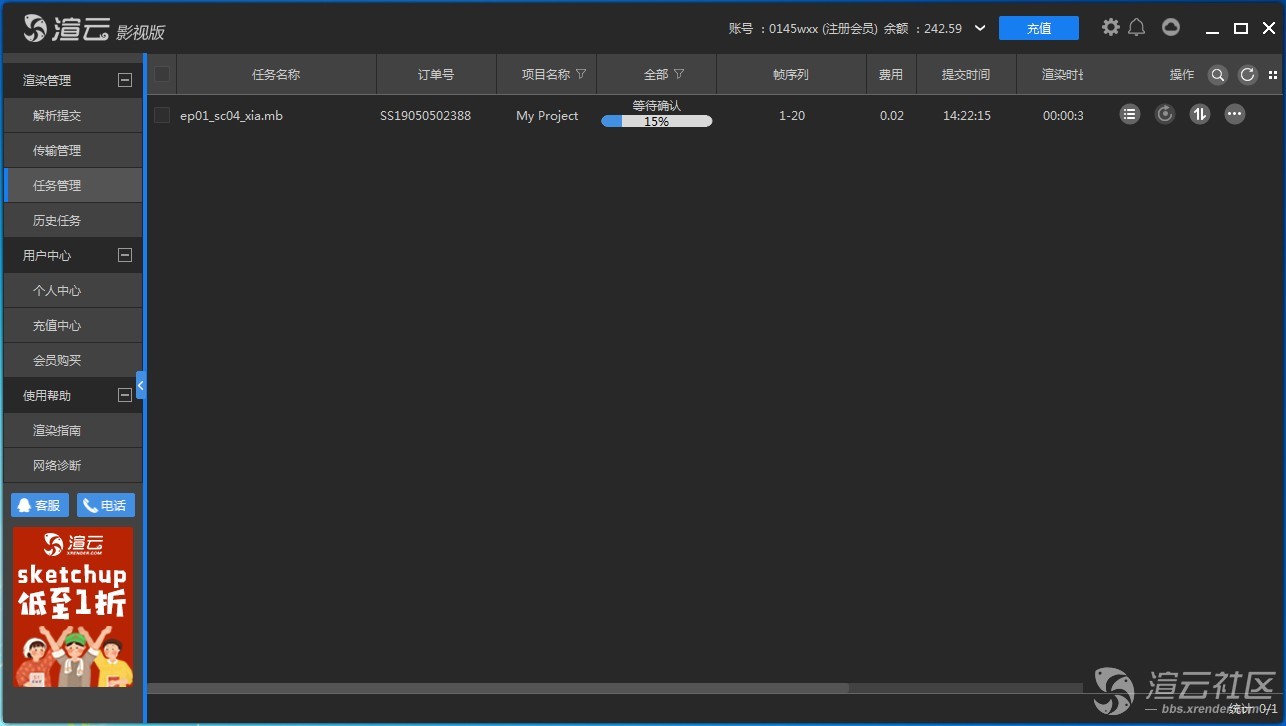Open the settings gear icon
Viewport: 1286px width, 726px height.
tap(1110, 27)
